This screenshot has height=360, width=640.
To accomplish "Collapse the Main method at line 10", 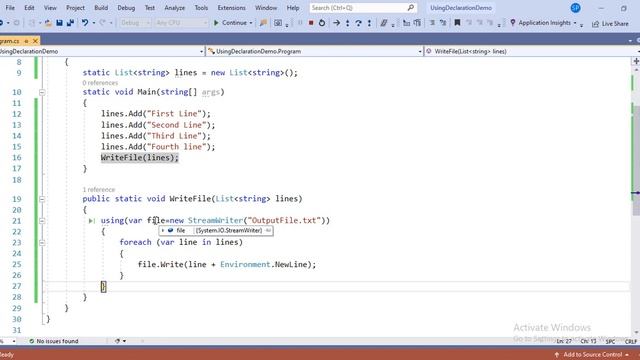I will coord(42,93).
